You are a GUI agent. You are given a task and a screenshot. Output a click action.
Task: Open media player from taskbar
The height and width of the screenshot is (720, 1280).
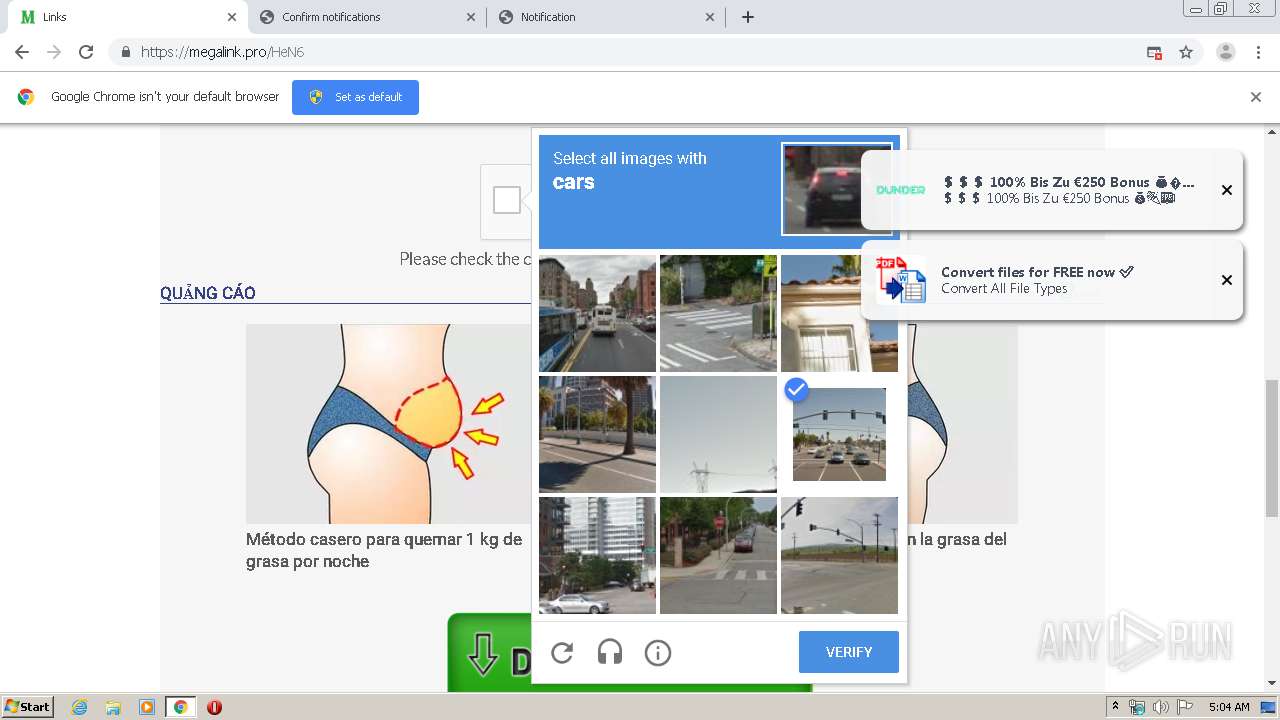click(x=147, y=707)
